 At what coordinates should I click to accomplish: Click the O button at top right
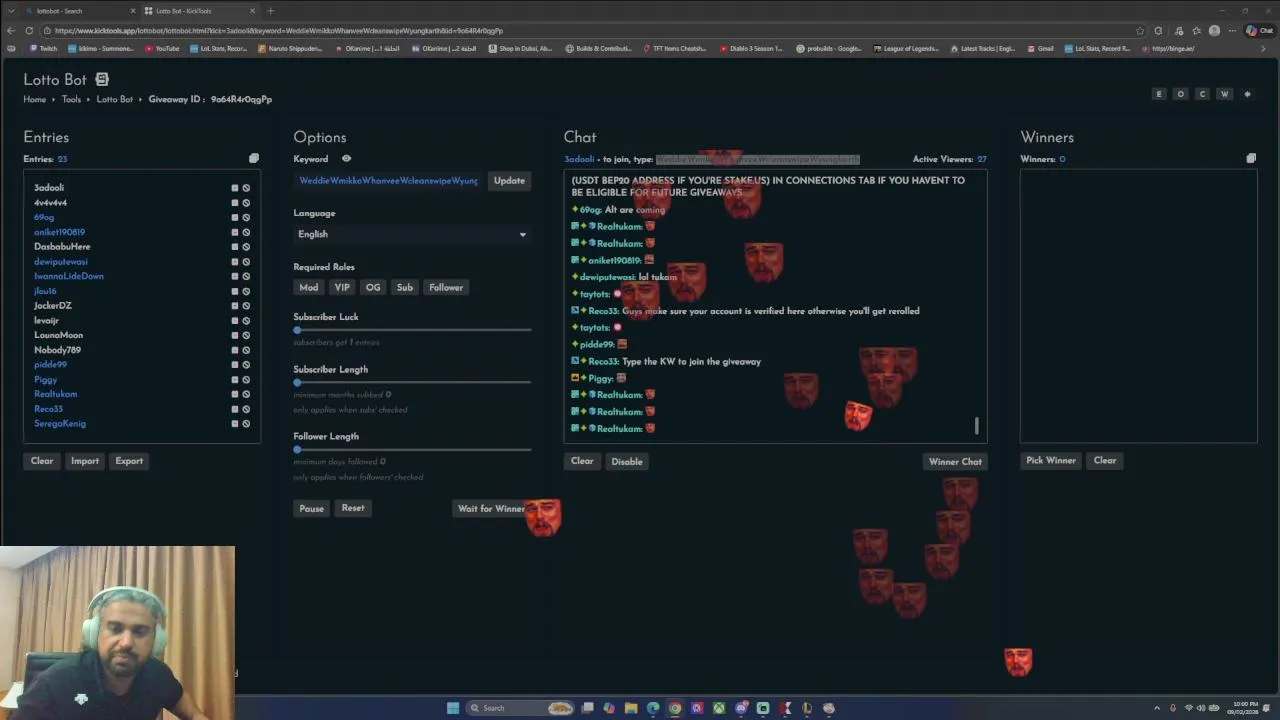(1181, 94)
